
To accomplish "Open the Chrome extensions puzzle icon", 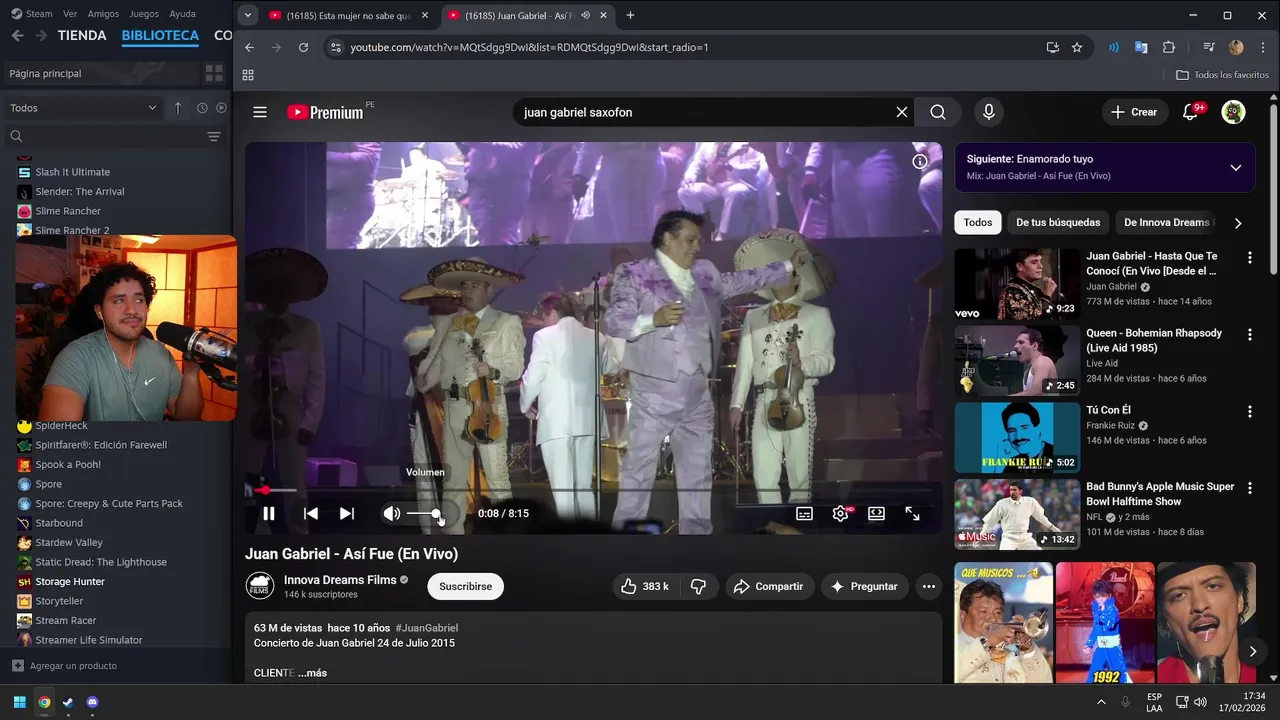I will coord(1169,47).
